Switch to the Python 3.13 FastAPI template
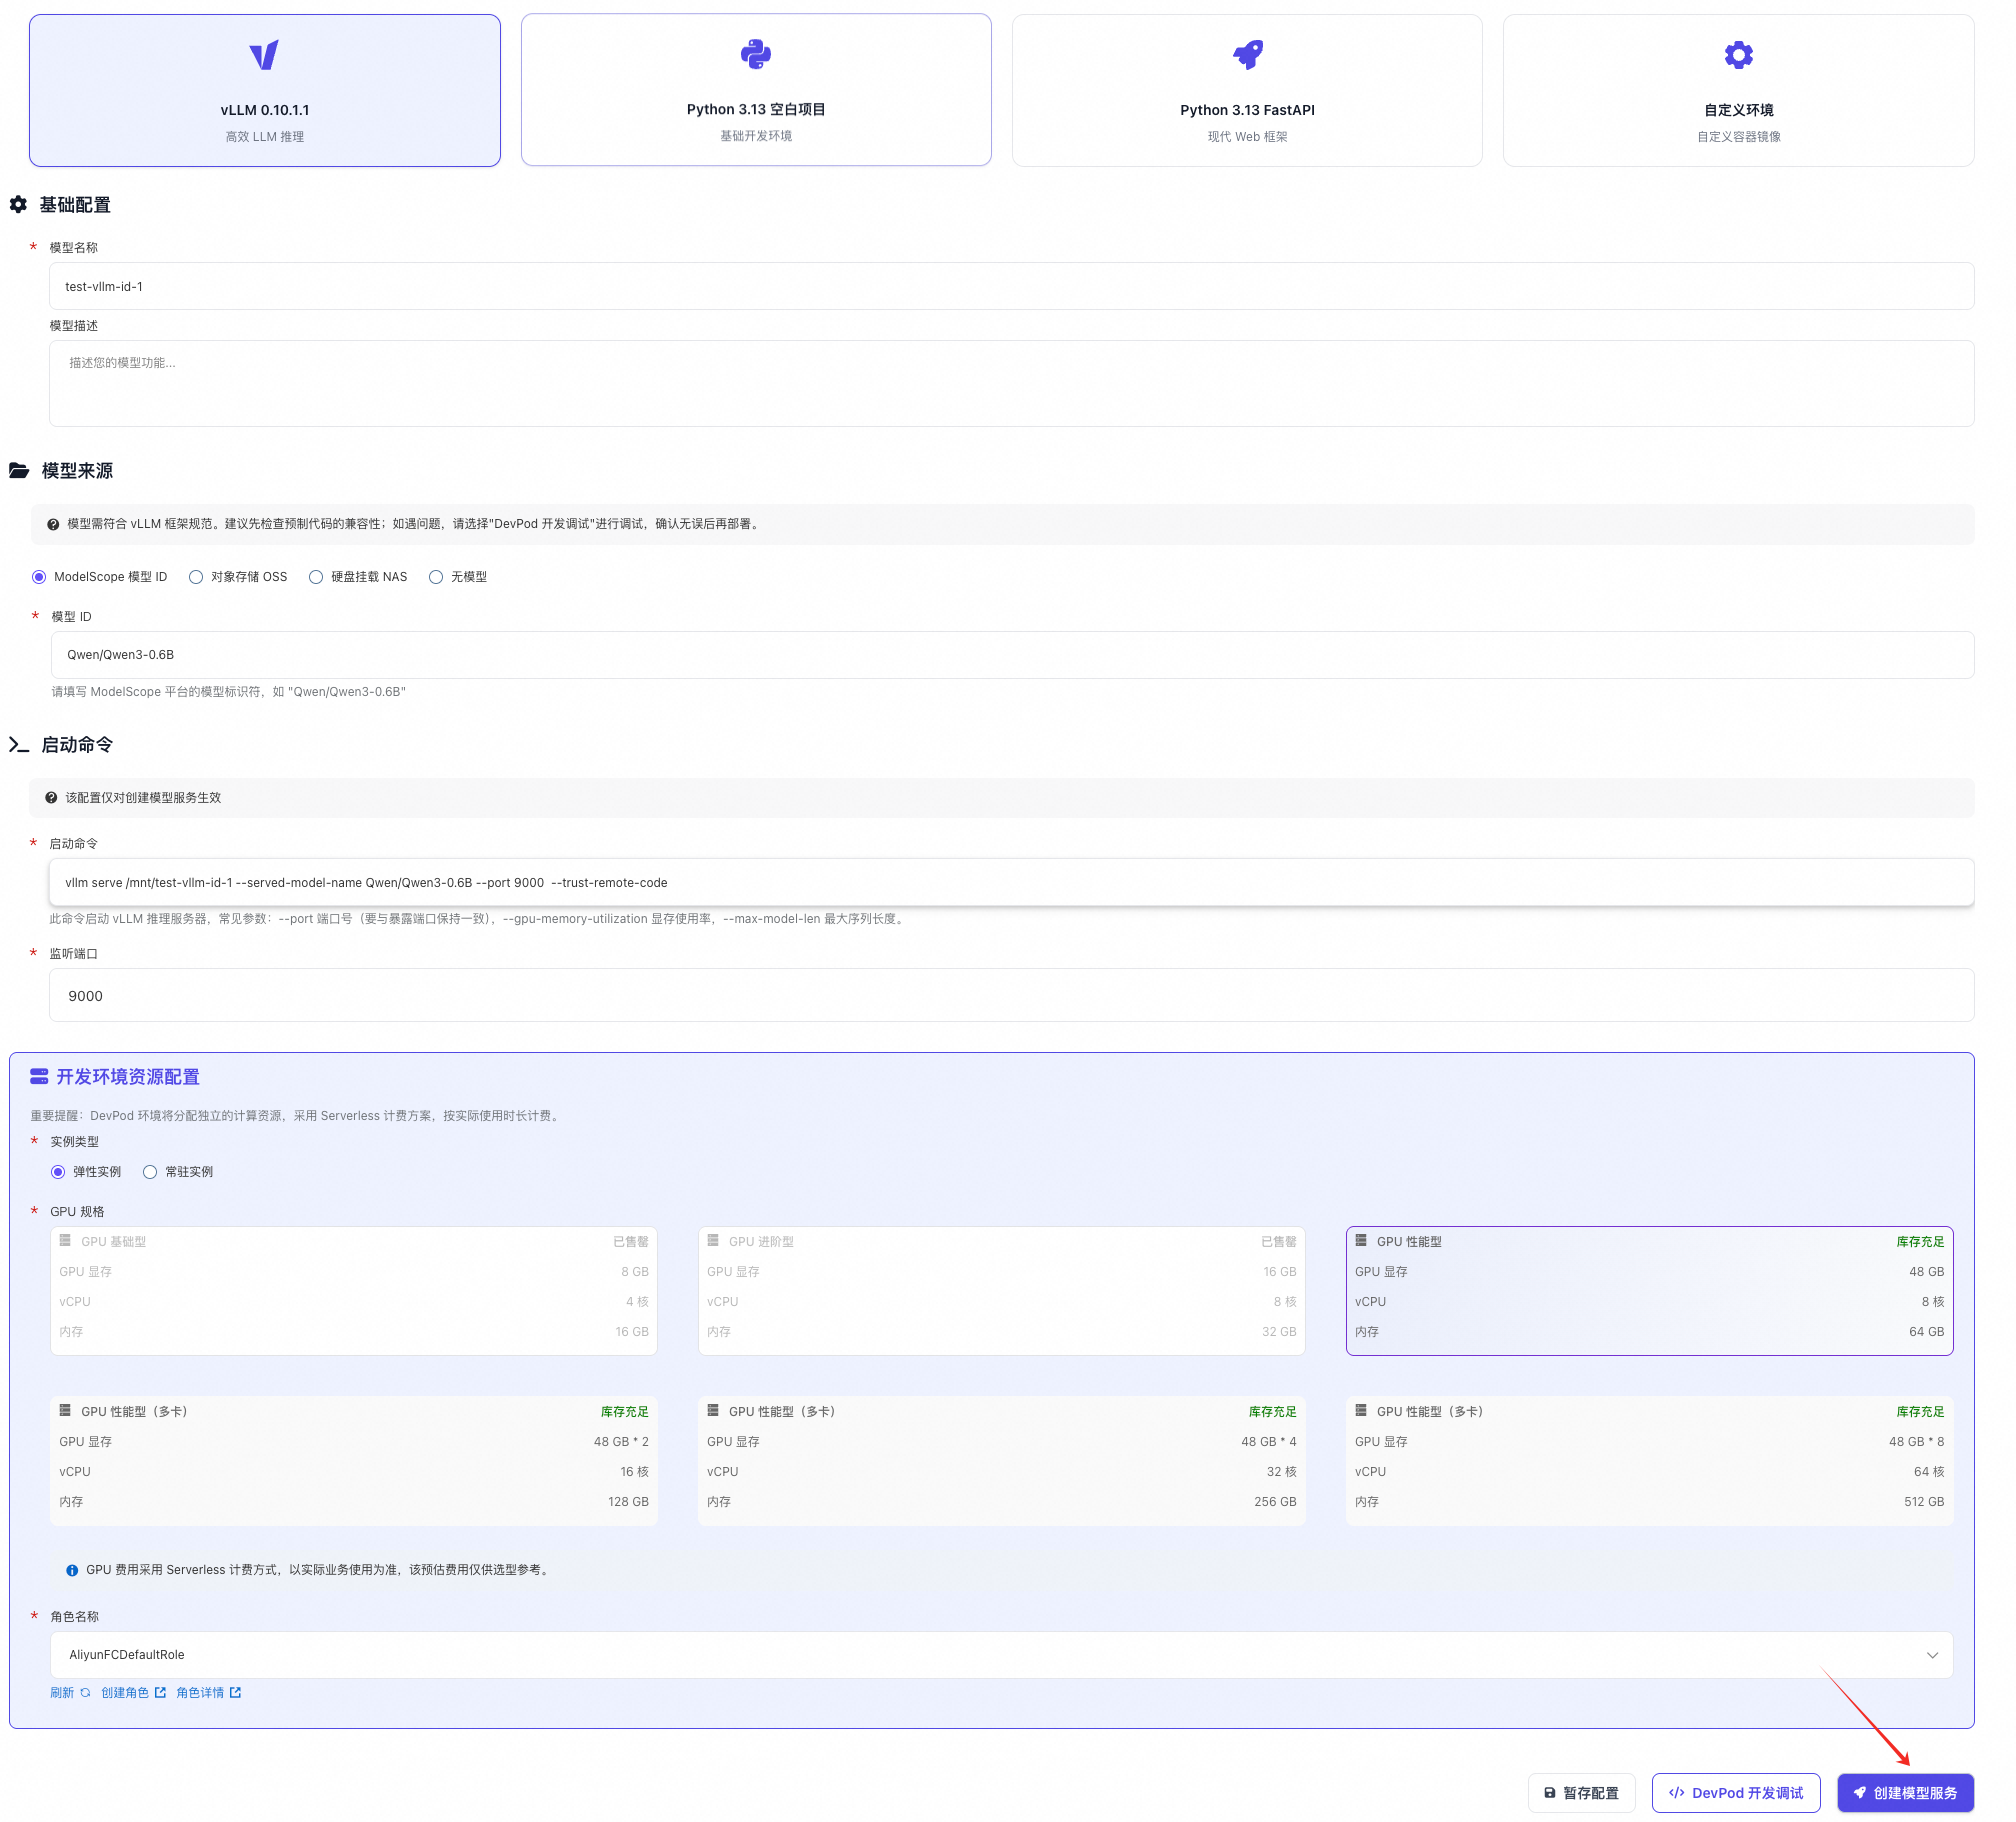Image resolution: width=2016 pixels, height=1822 pixels. click(x=1246, y=90)
